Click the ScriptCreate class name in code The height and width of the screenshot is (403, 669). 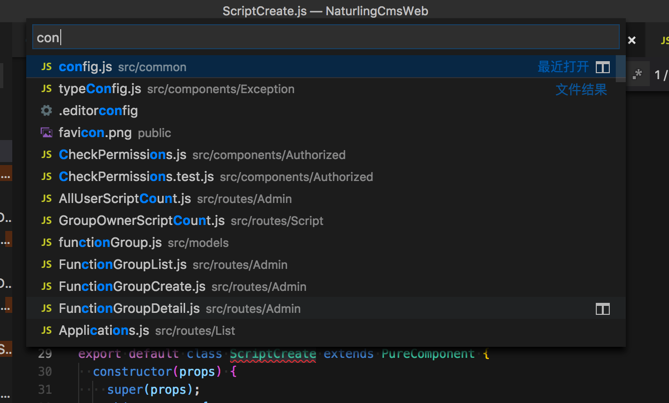click(273, 354)
